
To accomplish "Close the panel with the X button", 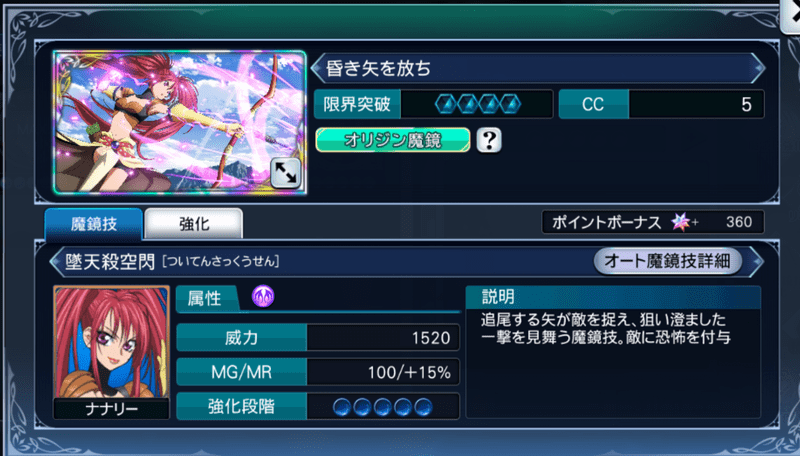I will (791, 15).
